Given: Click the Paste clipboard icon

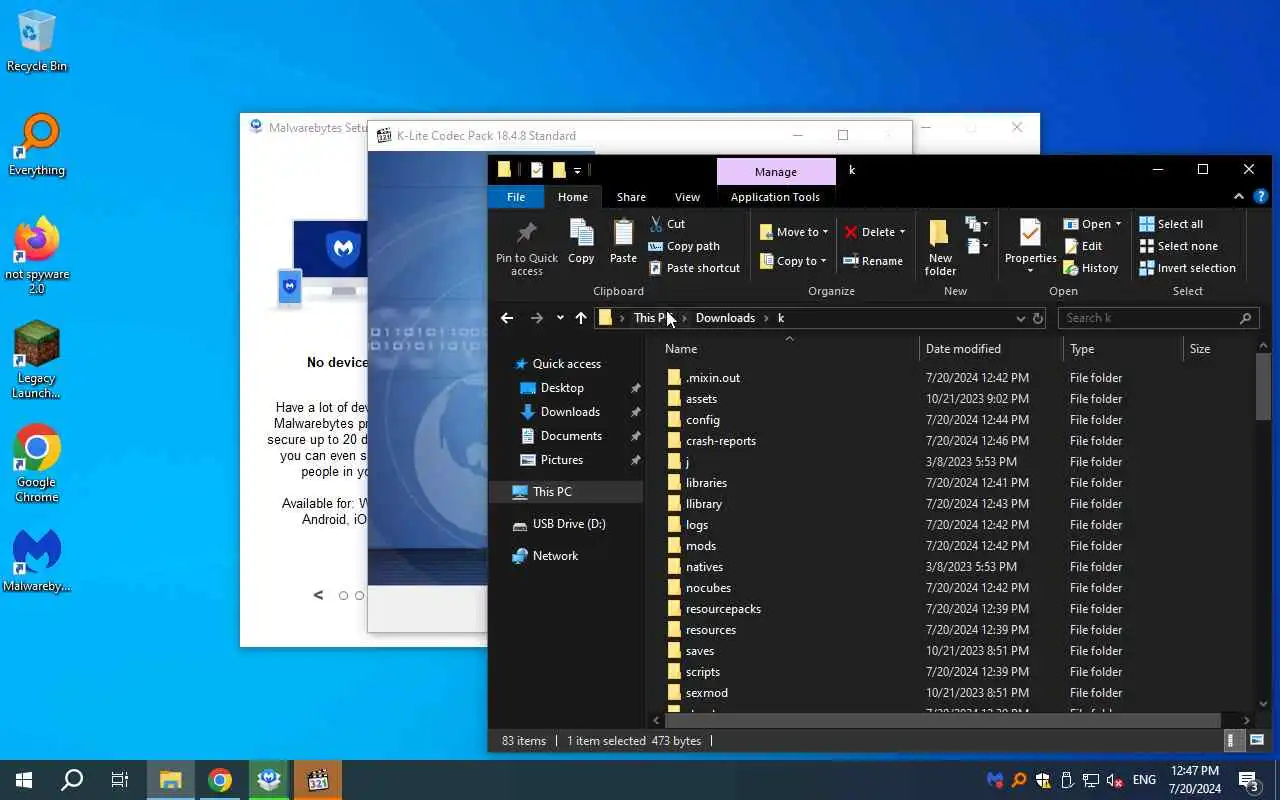Looking at the screenshot, I should coord(623,241).
